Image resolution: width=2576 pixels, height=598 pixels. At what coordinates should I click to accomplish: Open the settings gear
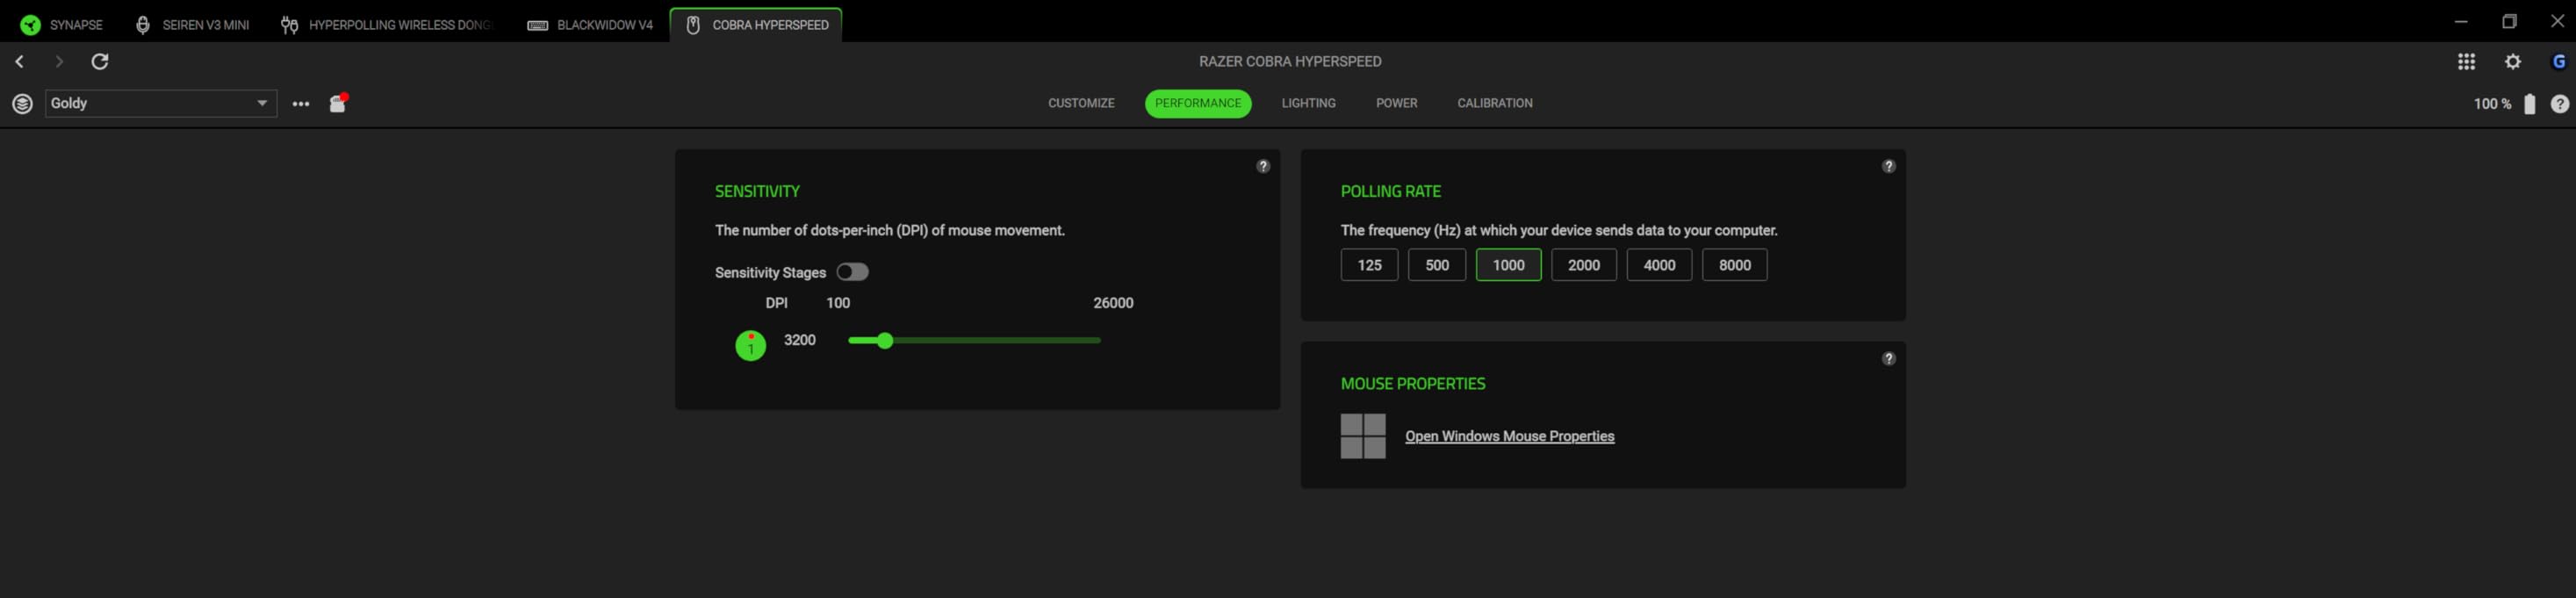(x=2512, y=62)
